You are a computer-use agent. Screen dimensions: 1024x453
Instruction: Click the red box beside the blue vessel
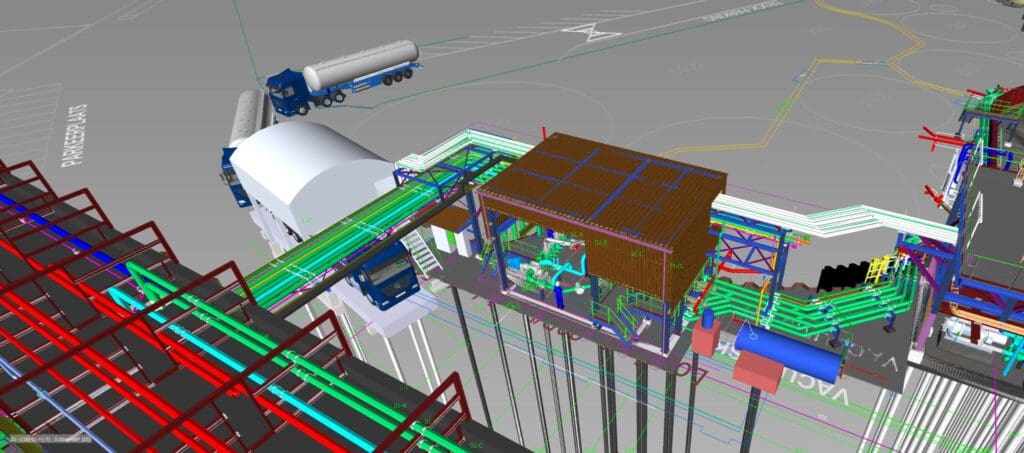click(757, 371)
